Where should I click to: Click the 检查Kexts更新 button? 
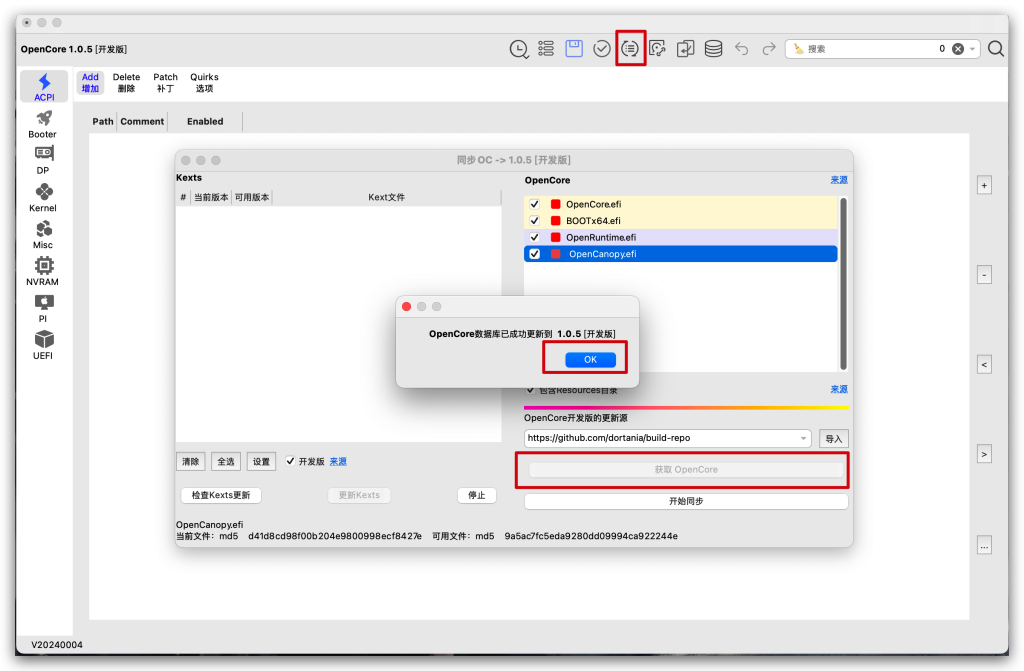221,495
